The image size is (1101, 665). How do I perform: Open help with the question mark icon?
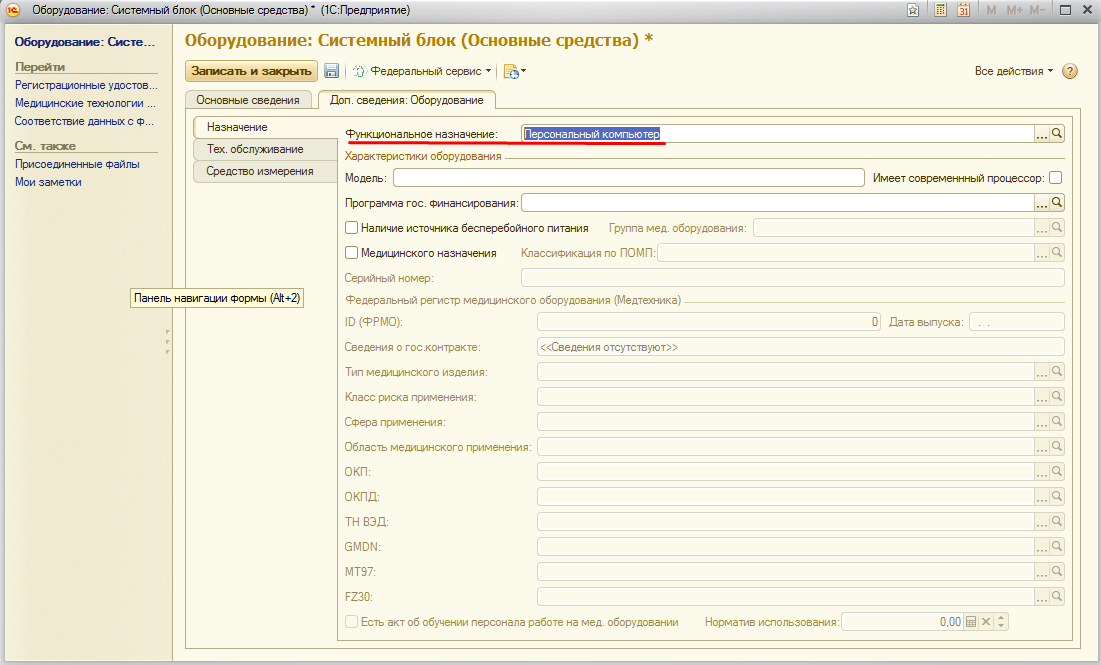pos(1070,71)
